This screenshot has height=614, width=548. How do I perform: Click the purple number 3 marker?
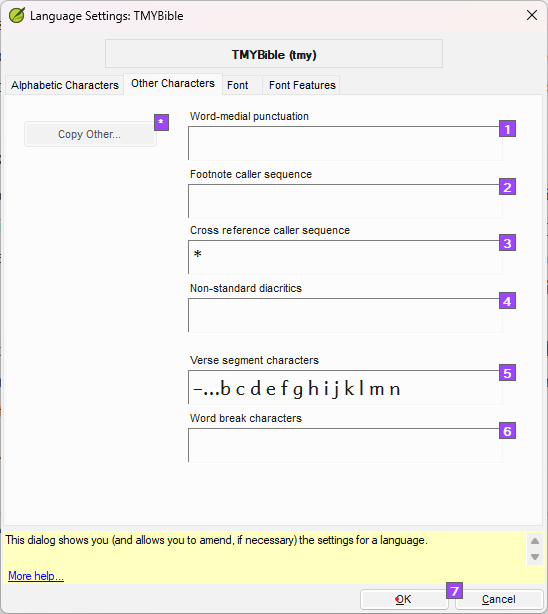click(507, 243)
